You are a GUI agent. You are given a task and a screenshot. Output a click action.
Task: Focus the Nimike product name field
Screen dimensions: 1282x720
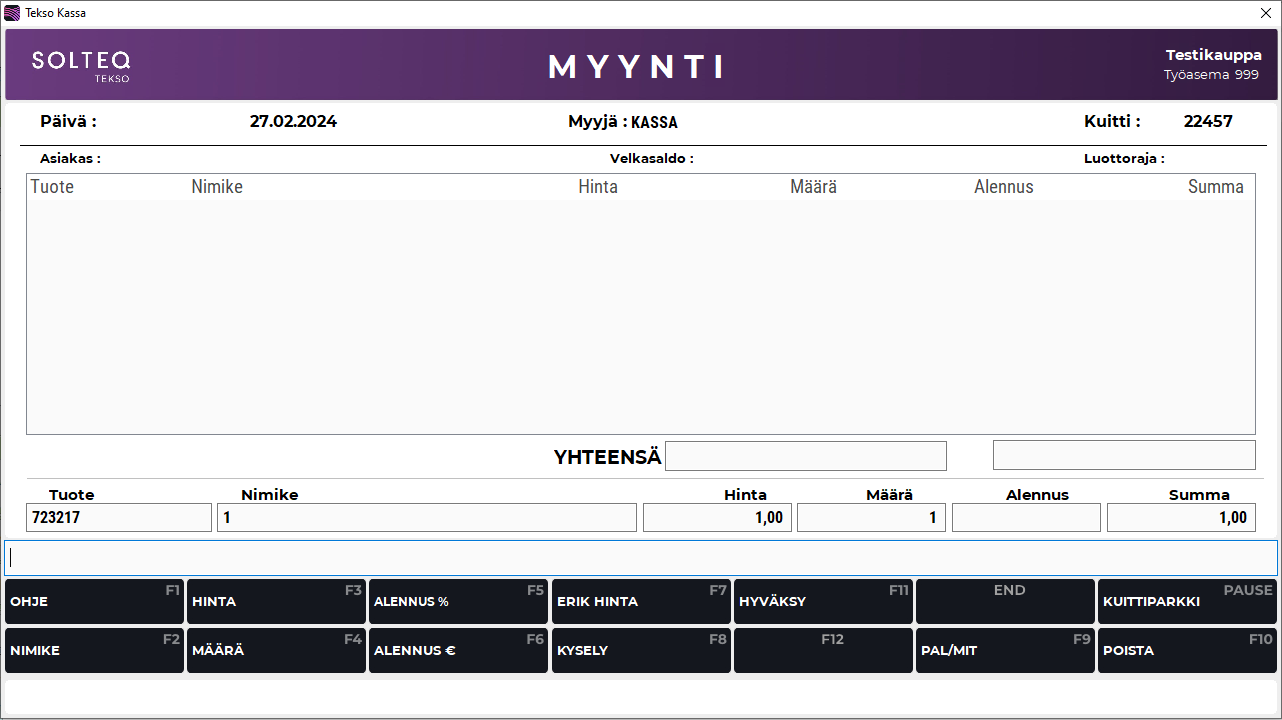(426, 517)
